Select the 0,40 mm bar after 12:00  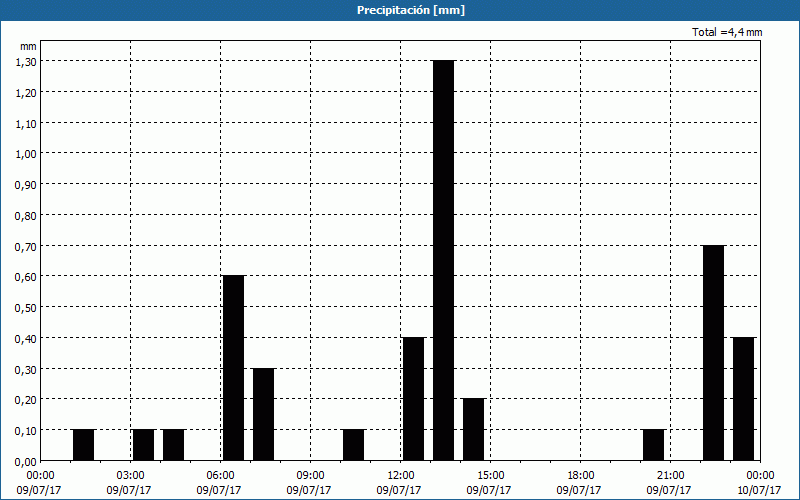(x=413, y=399)
